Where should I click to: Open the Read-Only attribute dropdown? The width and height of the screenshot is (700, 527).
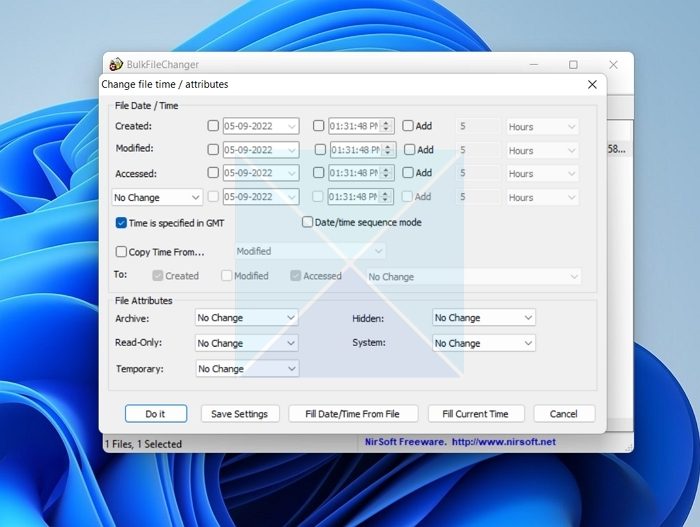pos(247,343)
